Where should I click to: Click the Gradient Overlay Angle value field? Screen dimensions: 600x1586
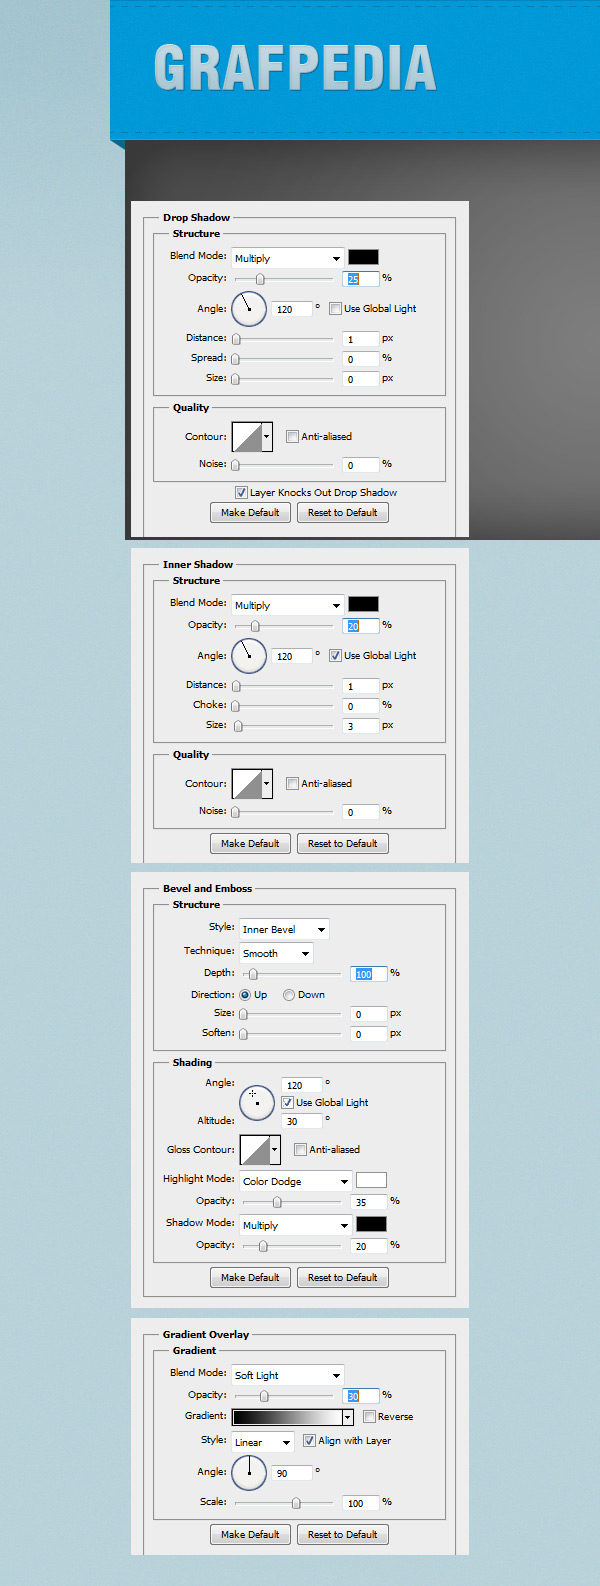pos(292,1473)
